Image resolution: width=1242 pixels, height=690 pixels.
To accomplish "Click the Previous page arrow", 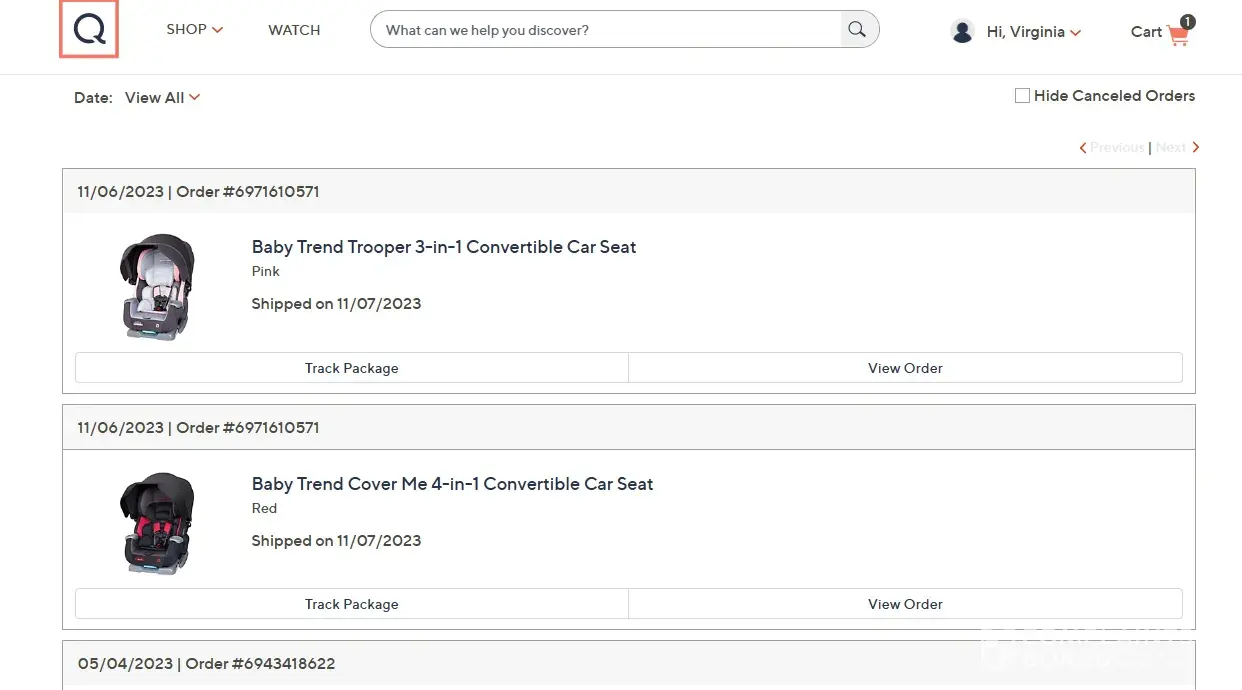I will (1083, 148).
